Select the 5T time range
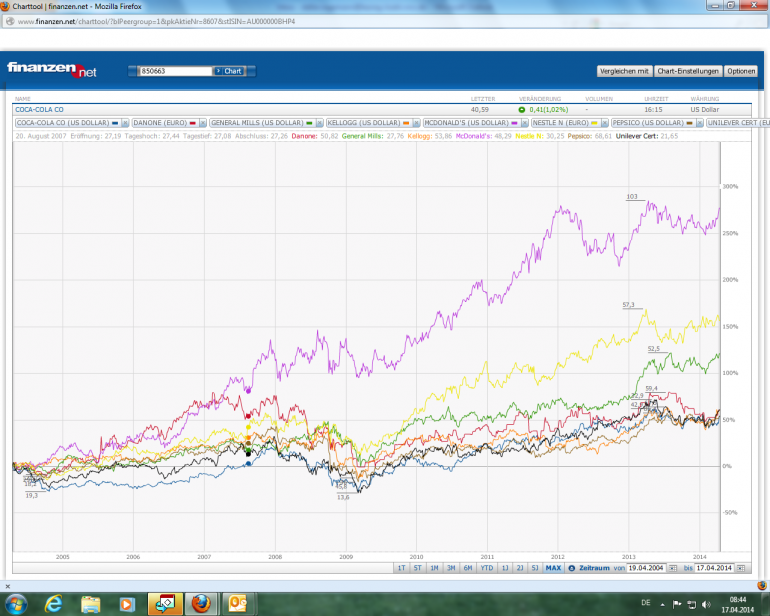The height and width of the screenshot is (616, 770). pyautogui.click(x=417, y=568)
